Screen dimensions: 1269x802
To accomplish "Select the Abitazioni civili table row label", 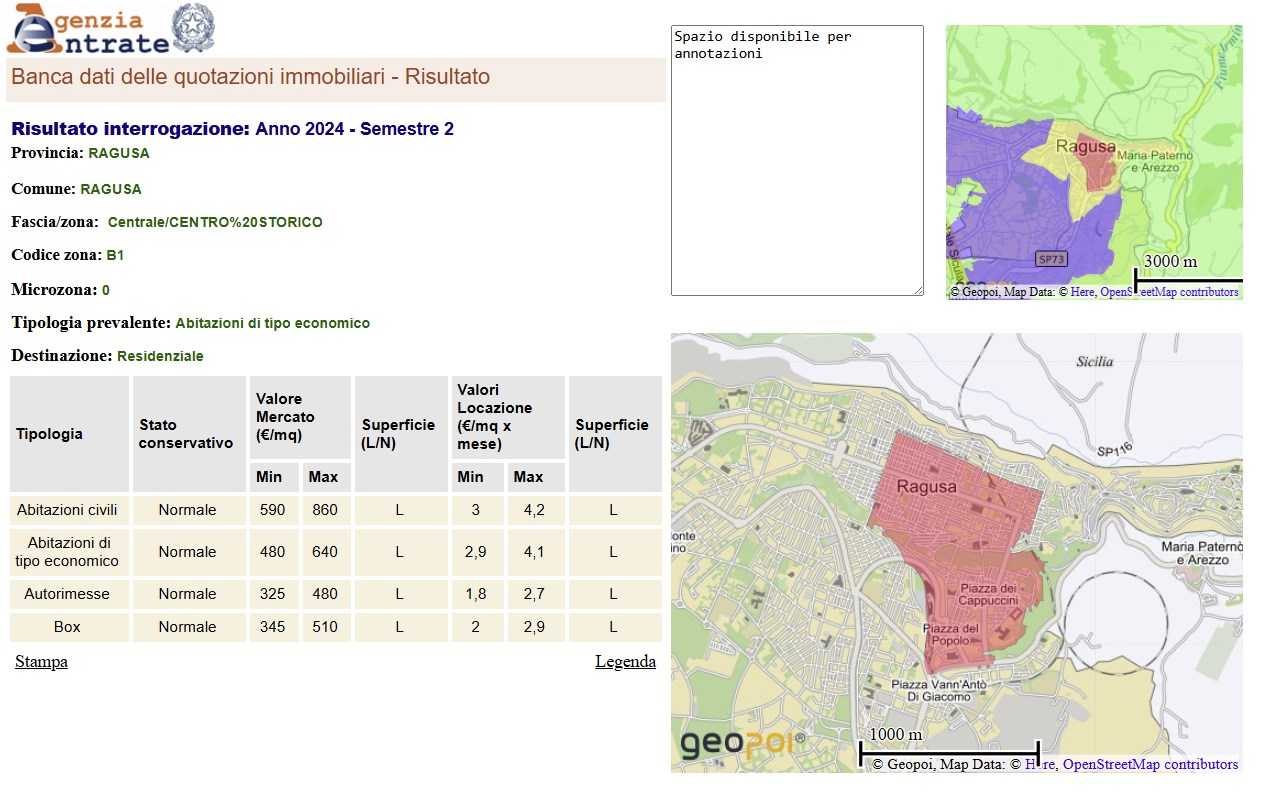I will tap(67, 510).
